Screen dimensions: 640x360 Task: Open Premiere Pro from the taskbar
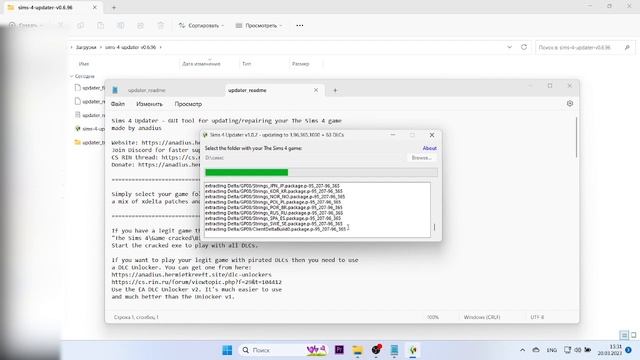[339, 350]
